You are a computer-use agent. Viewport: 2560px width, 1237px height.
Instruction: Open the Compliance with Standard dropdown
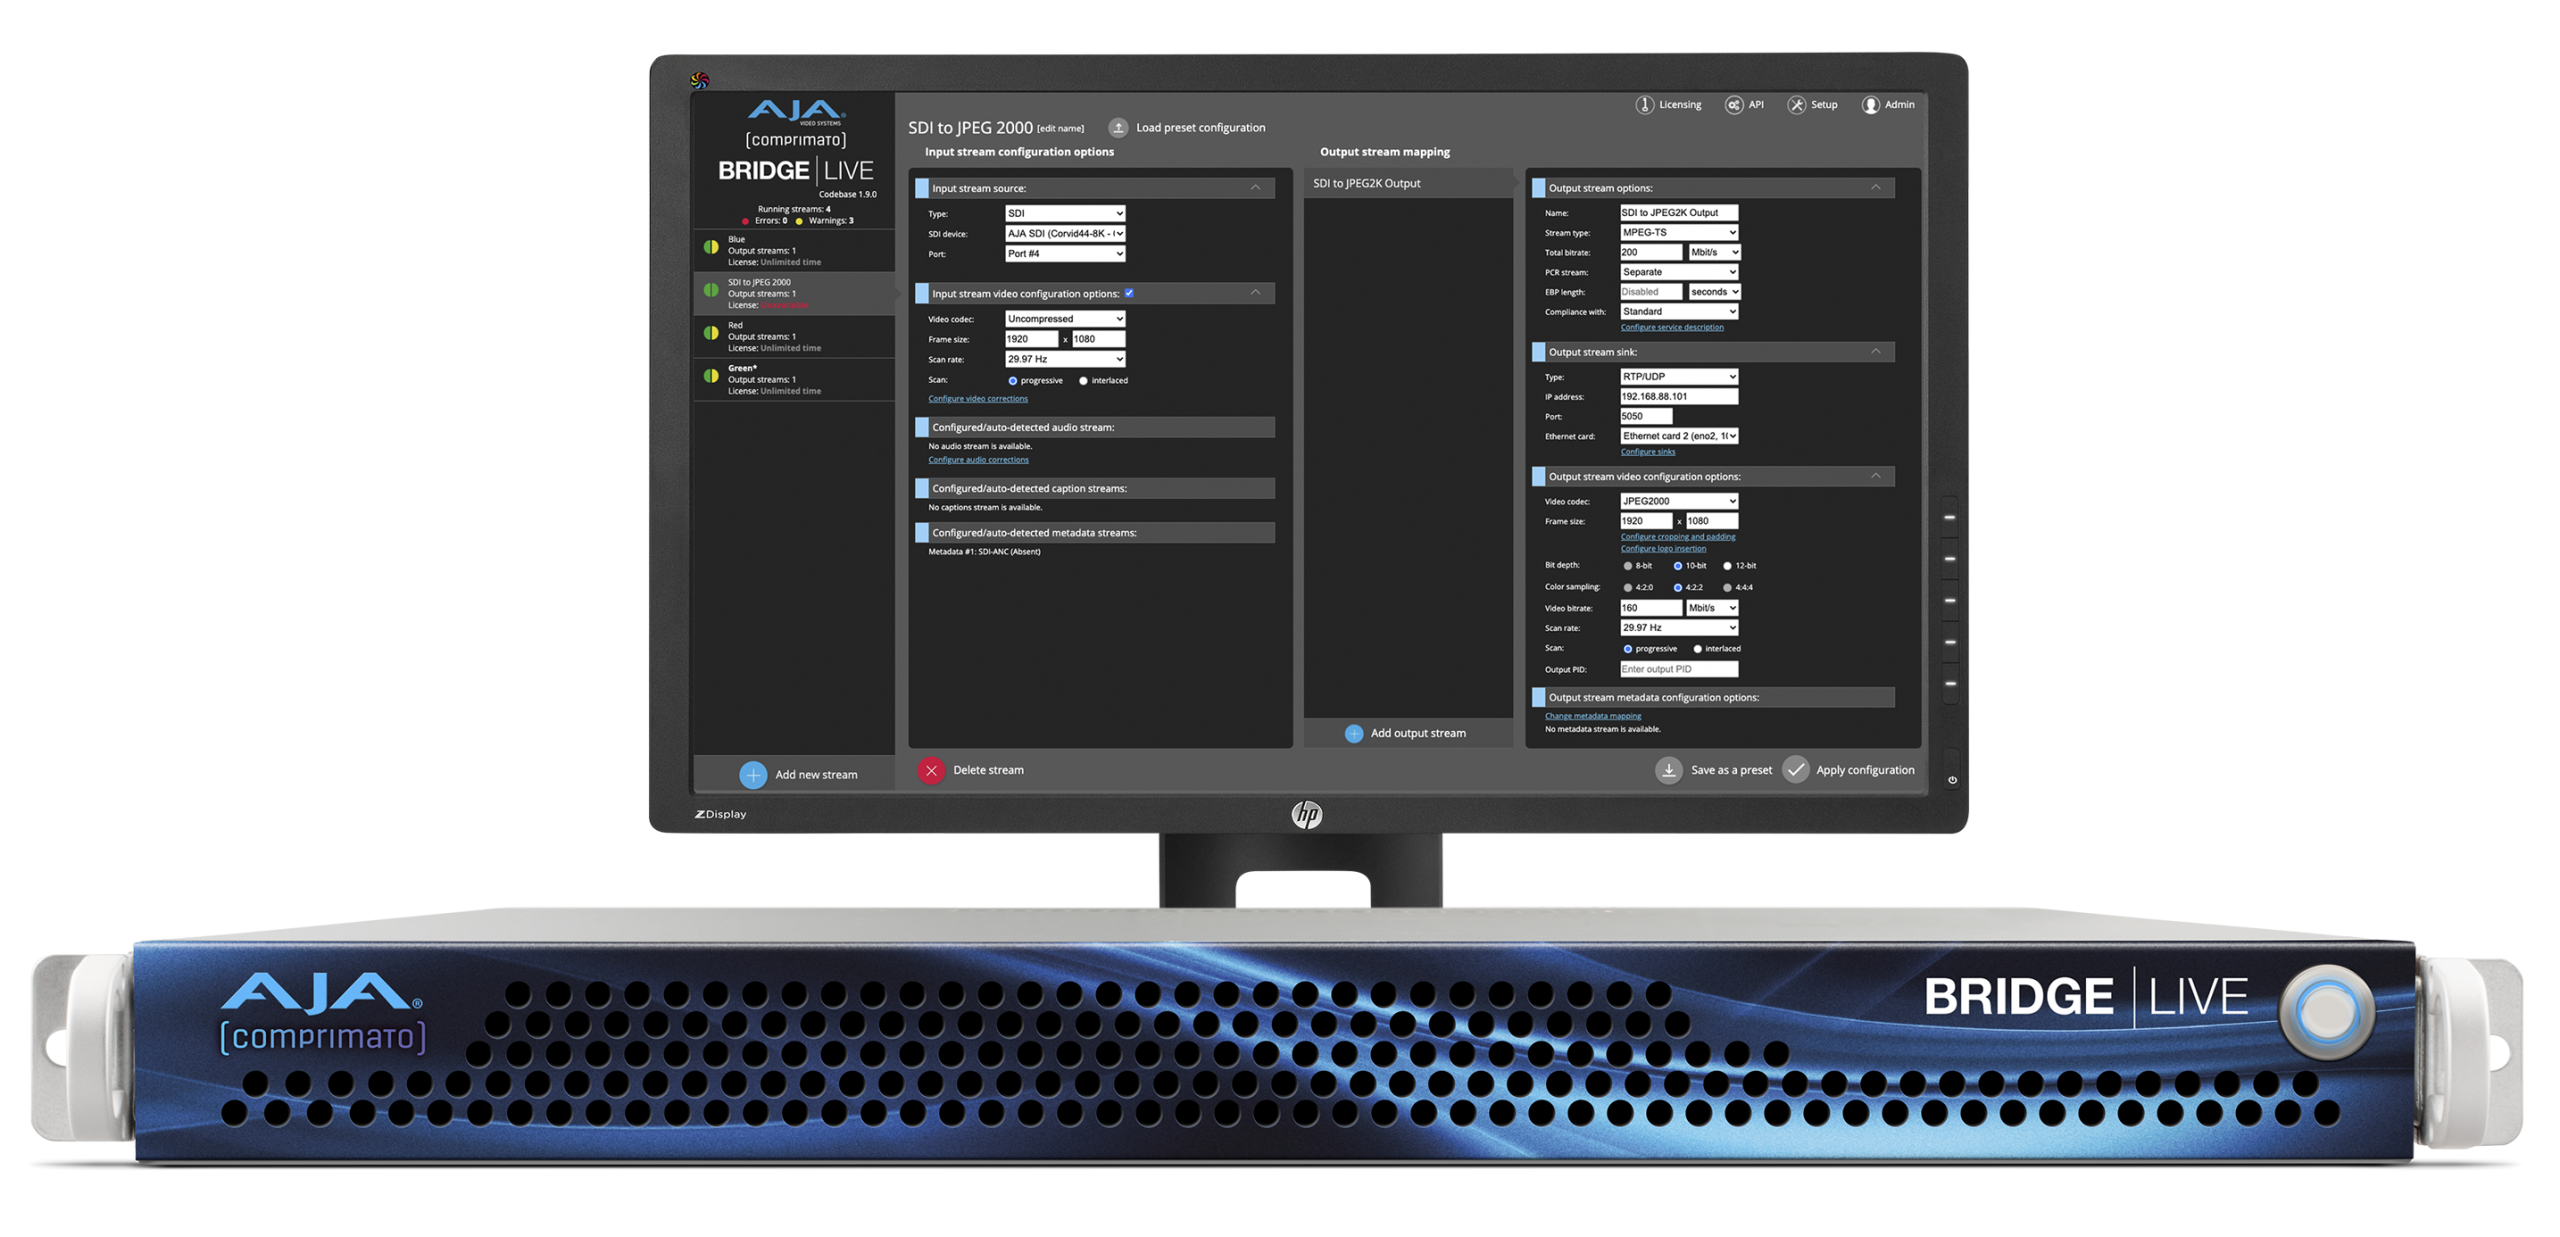click(1678, 311)
